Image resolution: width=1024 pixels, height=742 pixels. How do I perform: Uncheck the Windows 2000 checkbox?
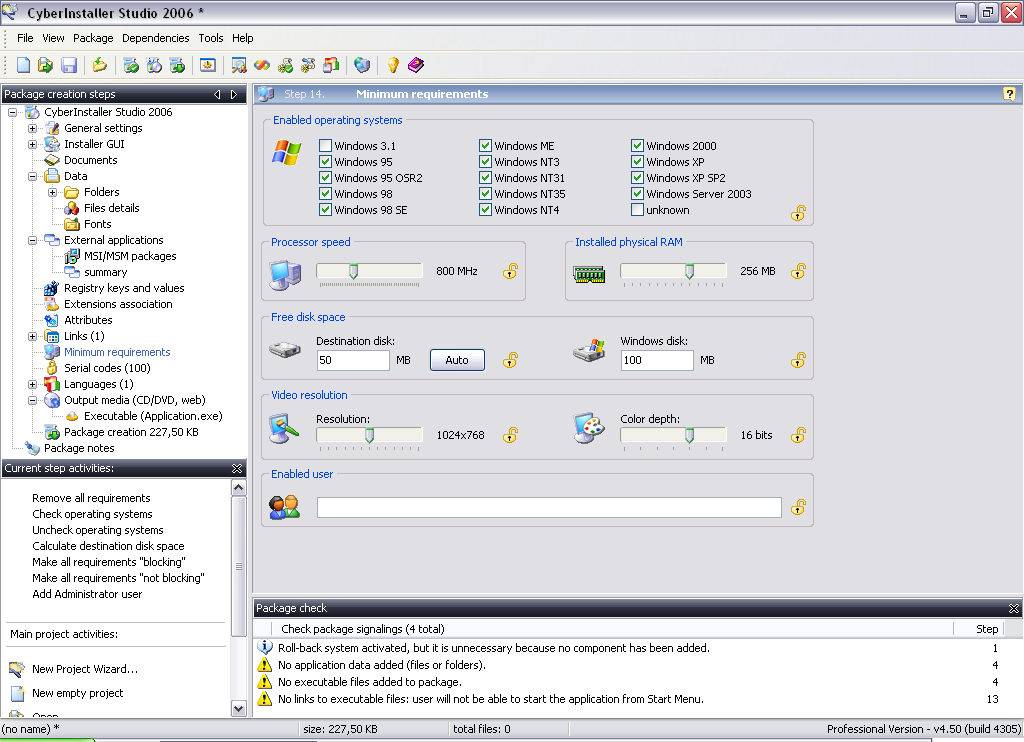click(637, 146)
